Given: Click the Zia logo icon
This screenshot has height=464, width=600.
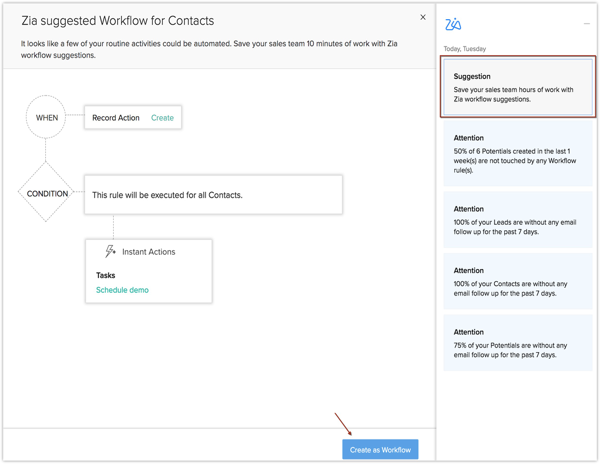Looking at the screenshot, I should [x=453, y=24].
